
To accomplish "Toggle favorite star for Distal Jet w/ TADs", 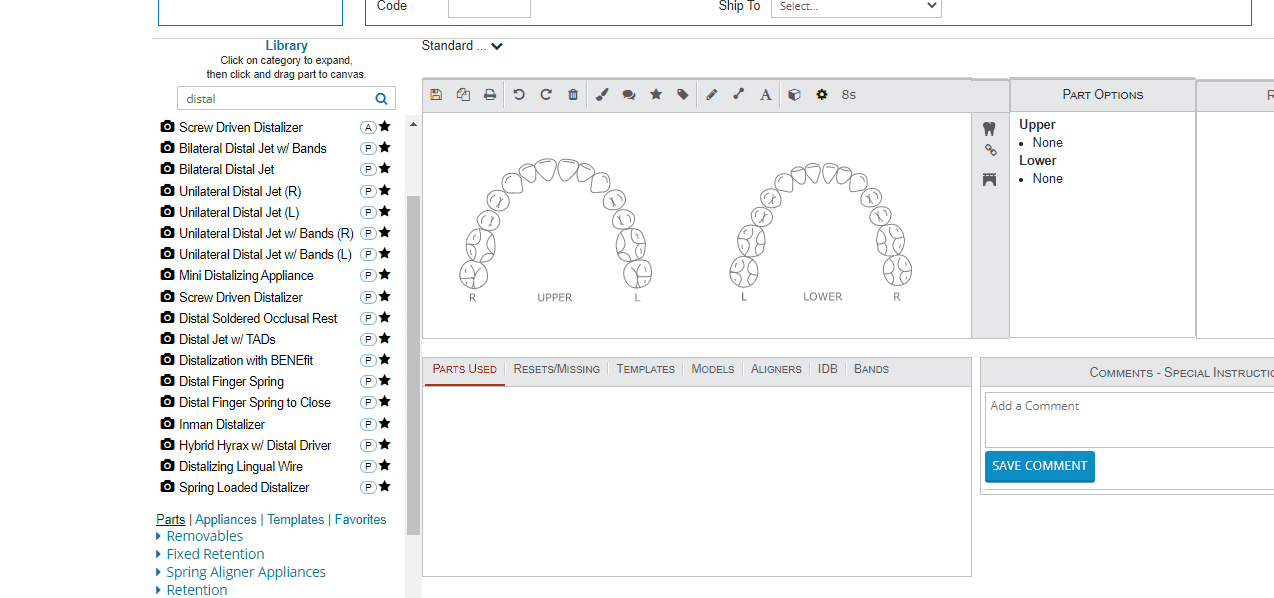I will (385, 339).
